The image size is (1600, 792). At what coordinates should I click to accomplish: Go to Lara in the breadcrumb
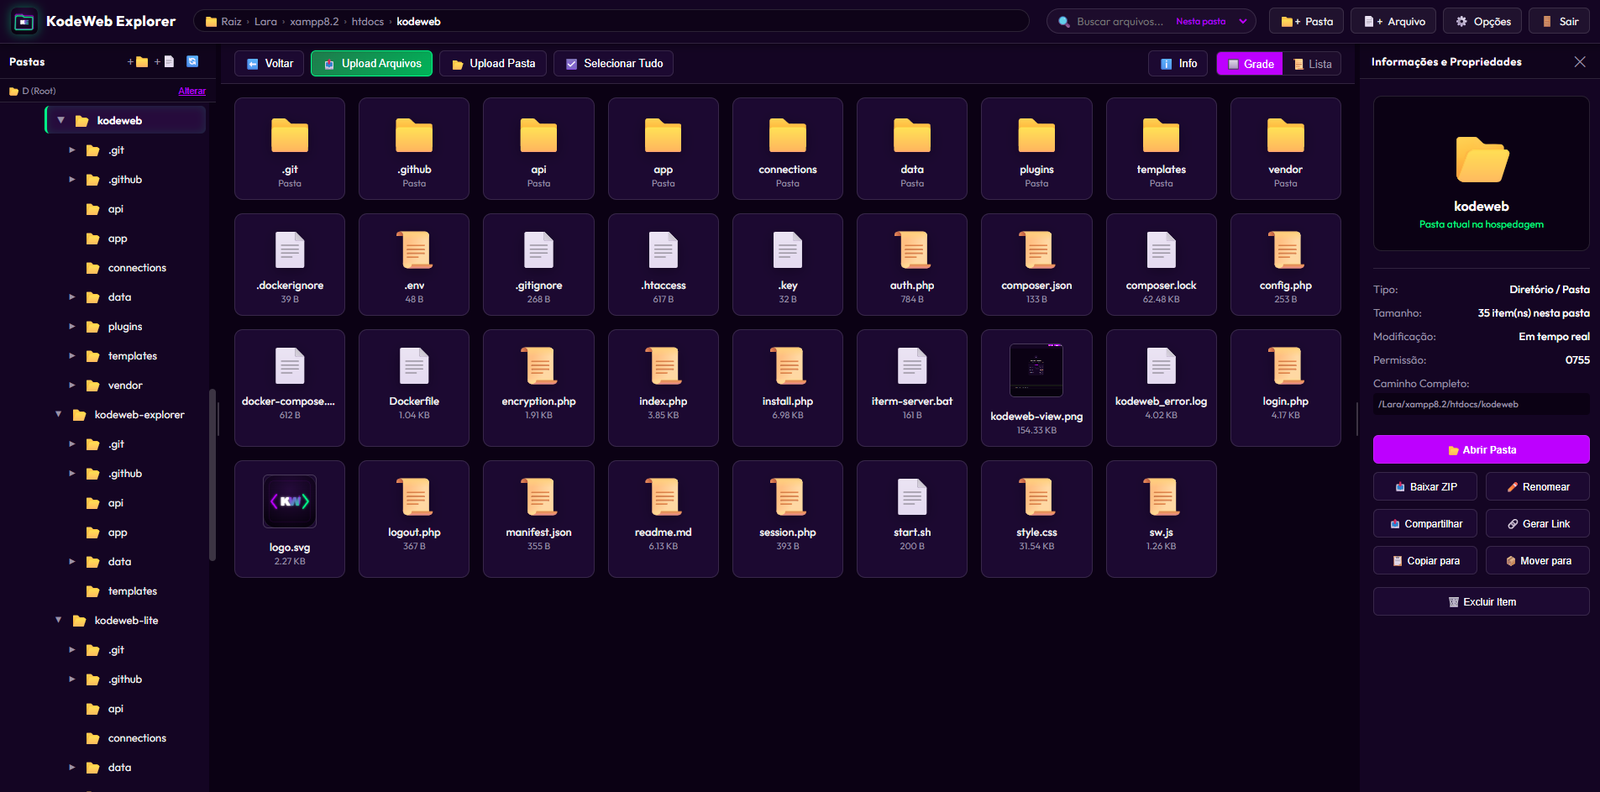pyautogui.click(x=265, y=21)
